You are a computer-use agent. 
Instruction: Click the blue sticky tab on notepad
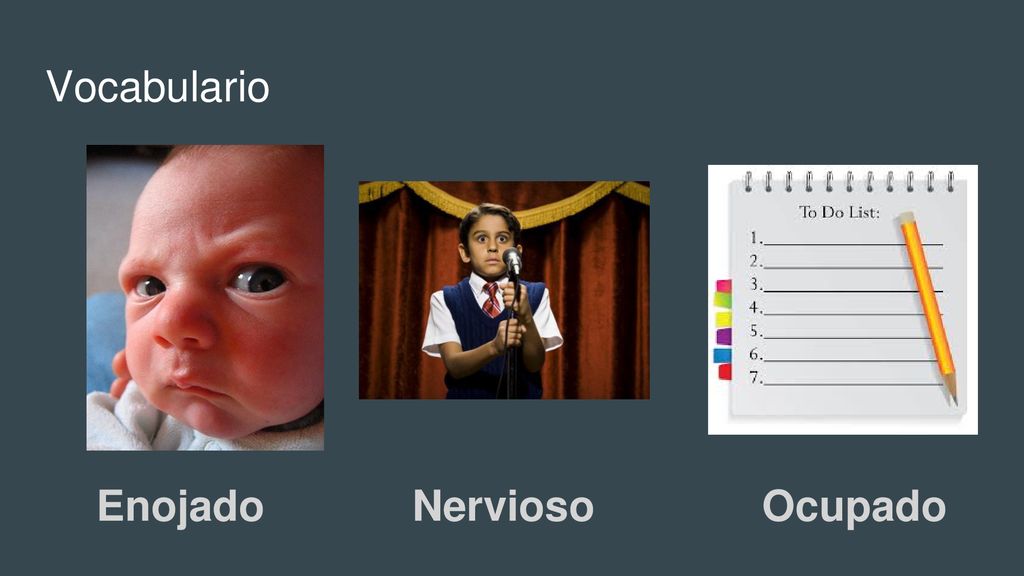[x=722, y=355]
